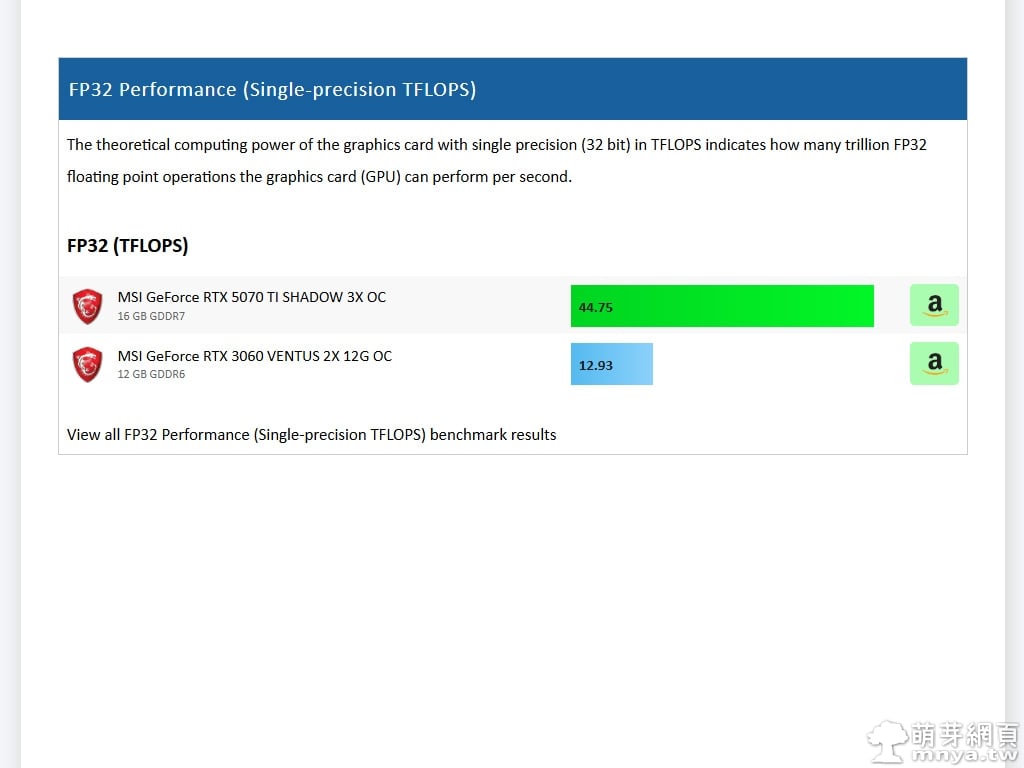Image resolution: width=1024 pixels, height=768 pixels.
Task: Click MSI logo beside RTX 5070 TI
Action: click(88, 306)
